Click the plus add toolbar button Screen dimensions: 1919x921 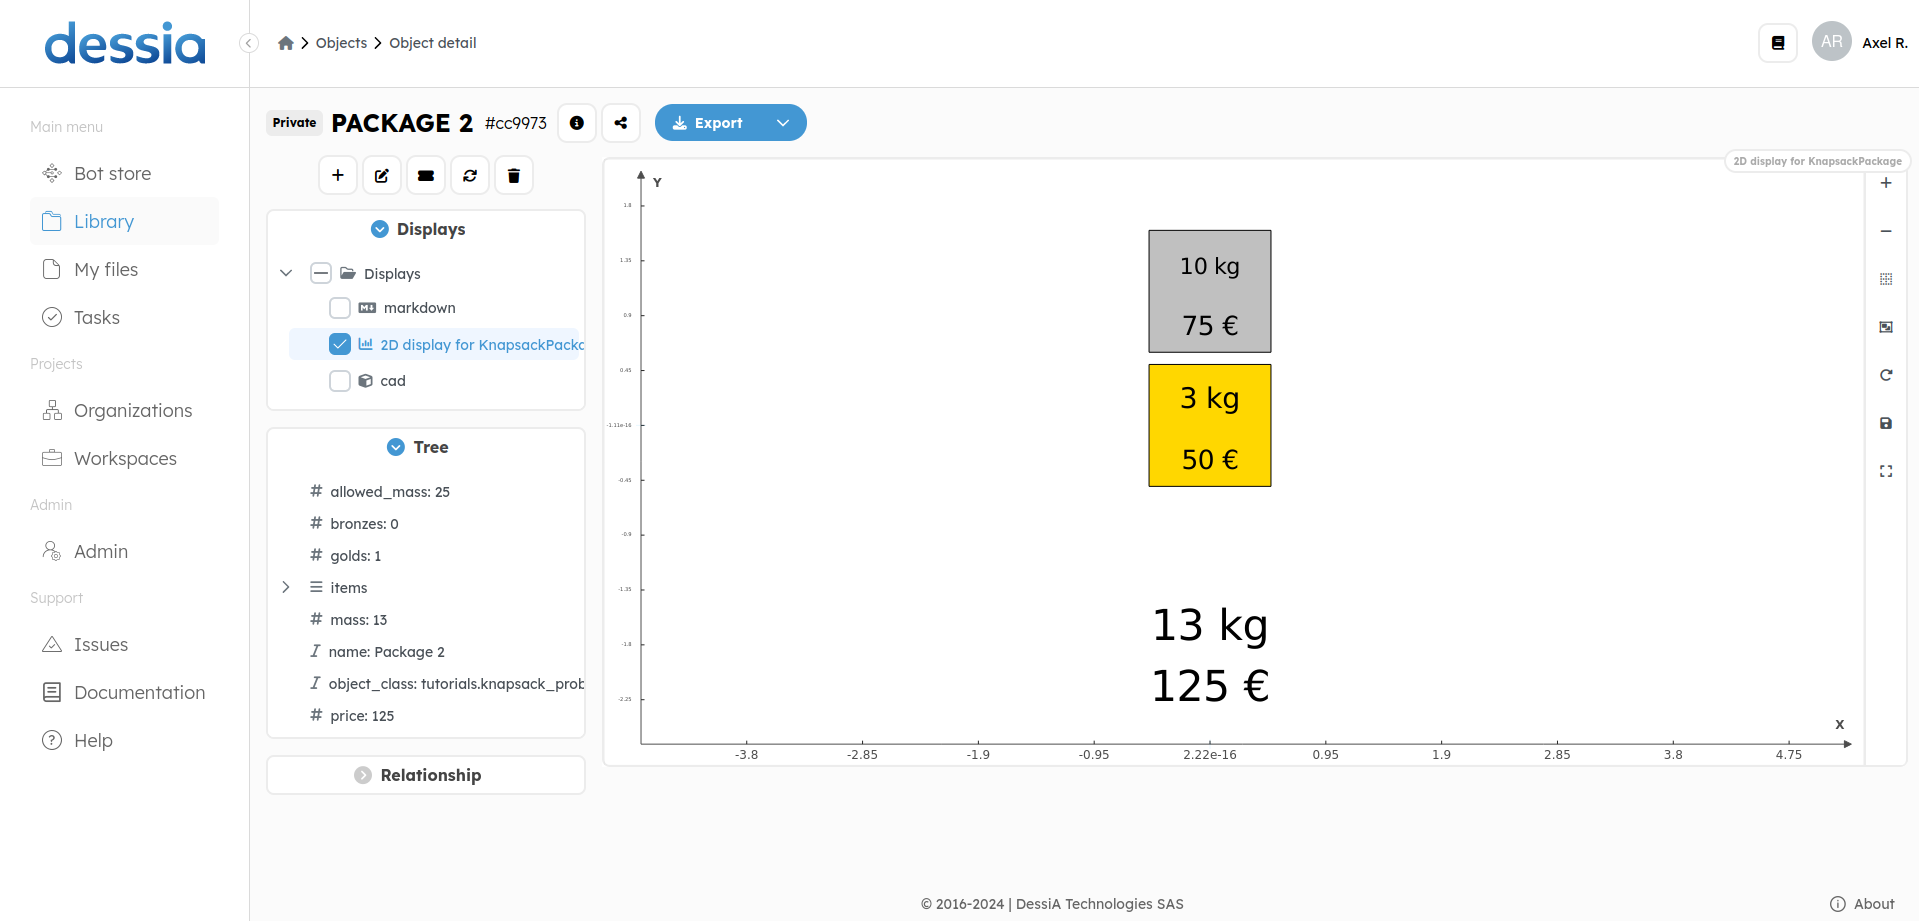(x=338, y=176)
